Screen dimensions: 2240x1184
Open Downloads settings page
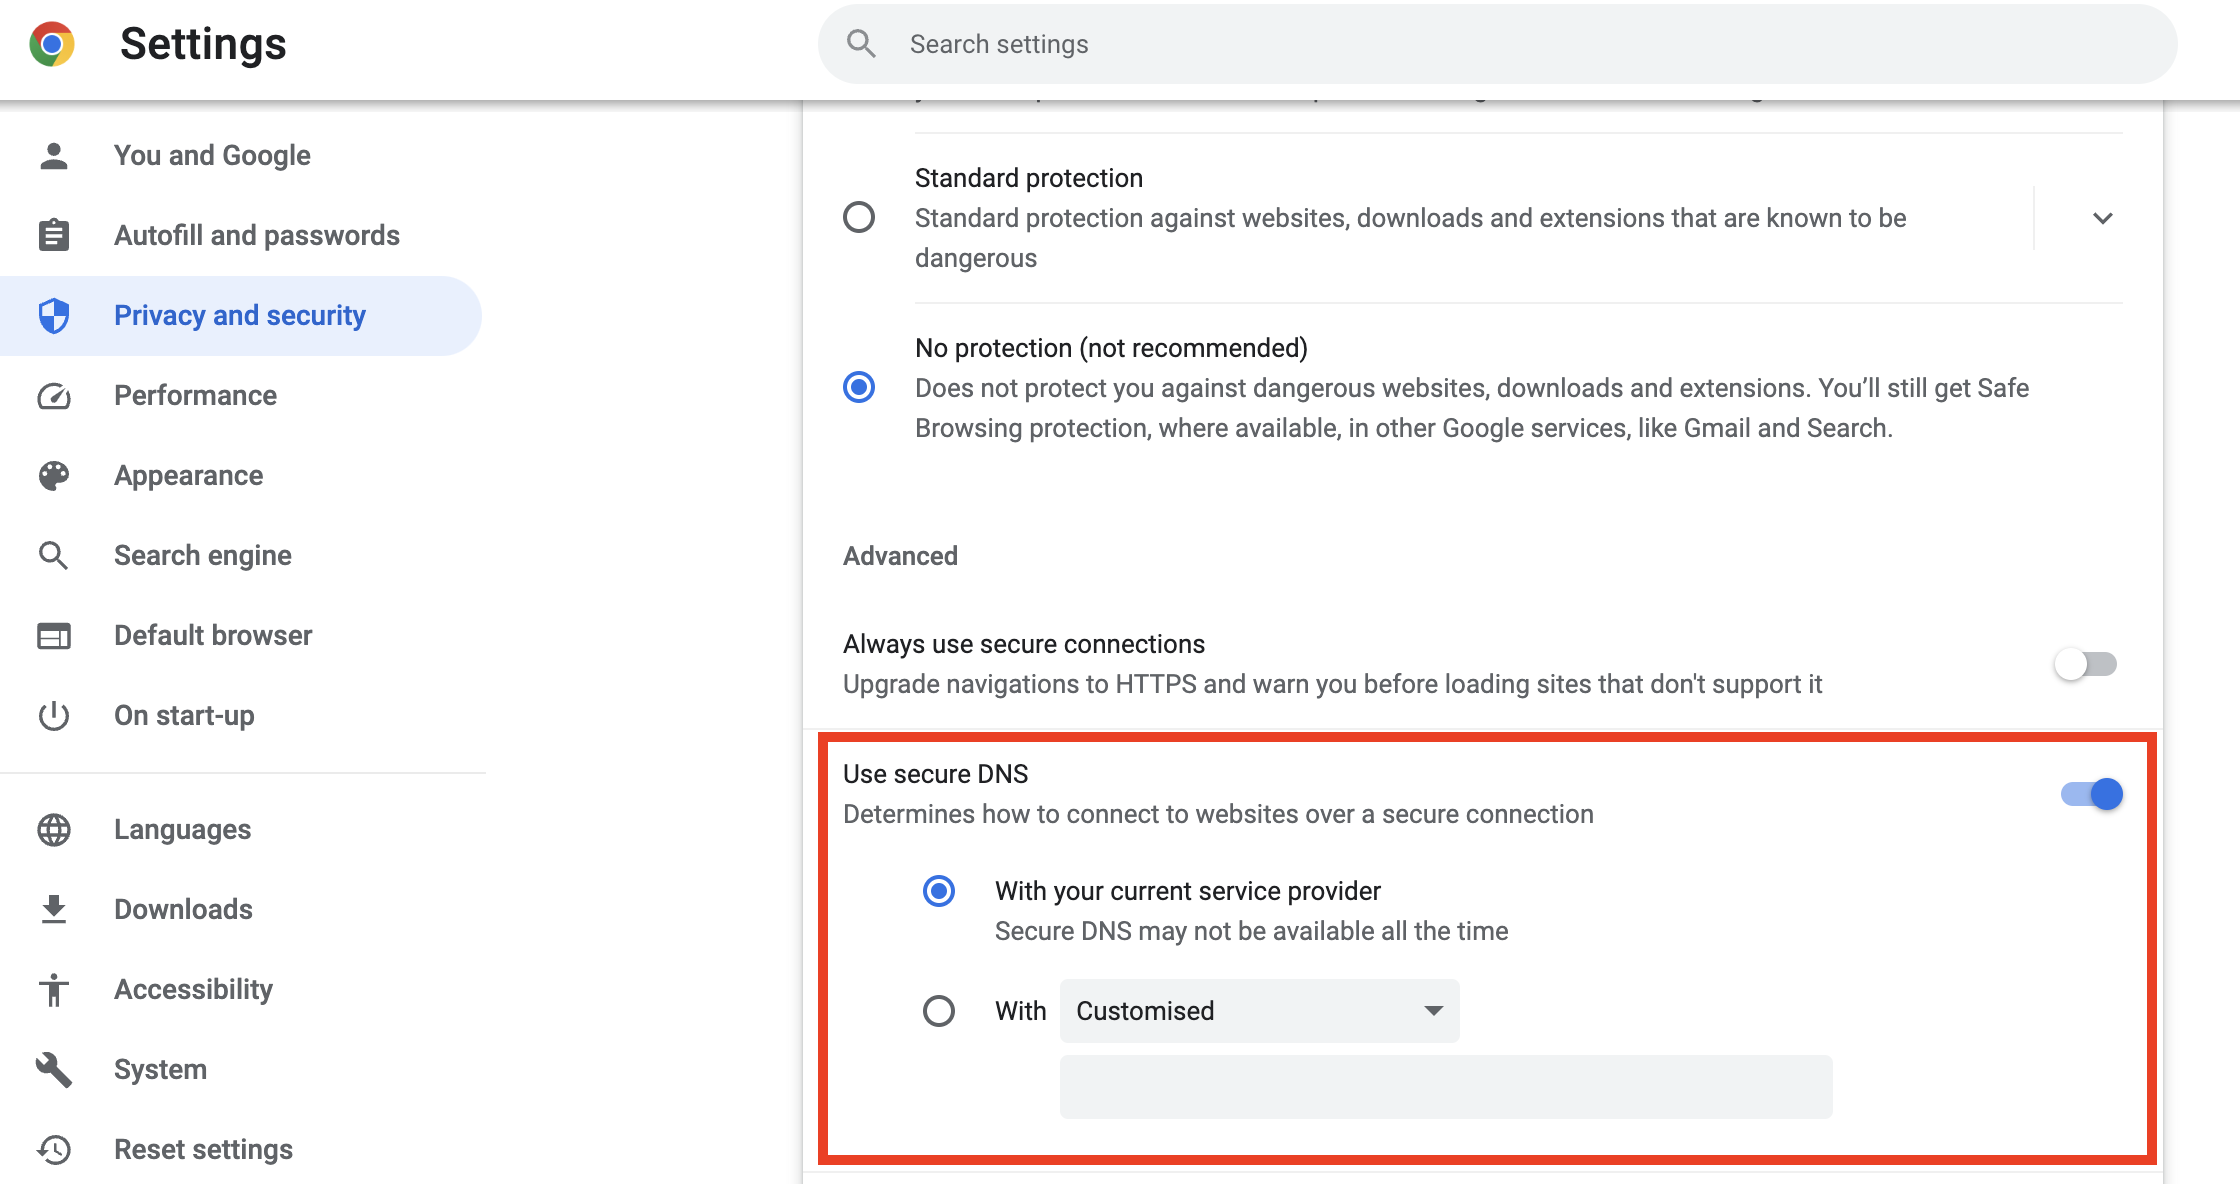(x=183, y=910)
